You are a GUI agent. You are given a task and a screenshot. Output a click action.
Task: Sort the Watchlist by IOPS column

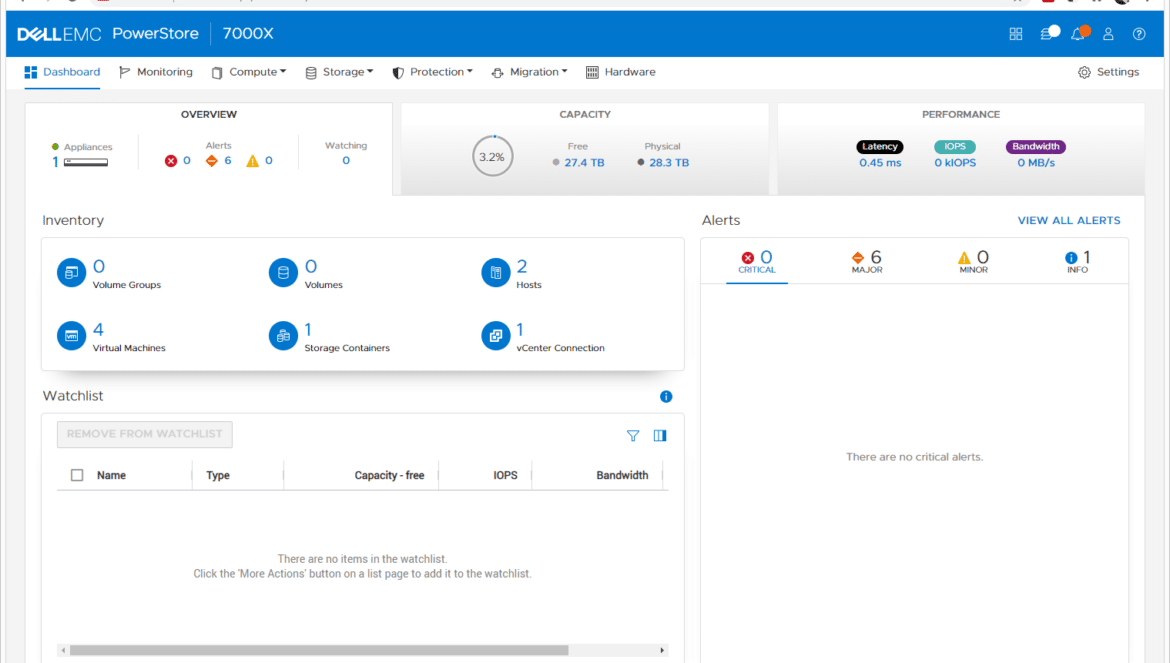tap(505, 475)
